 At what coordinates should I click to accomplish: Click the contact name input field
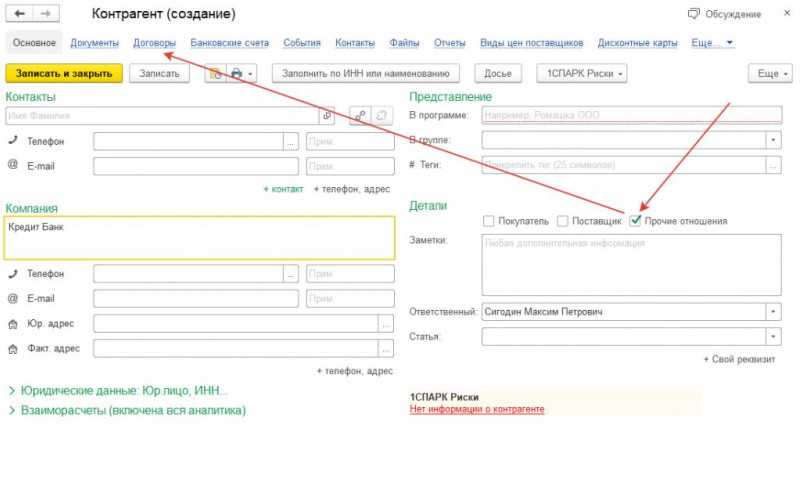point(162,116)
